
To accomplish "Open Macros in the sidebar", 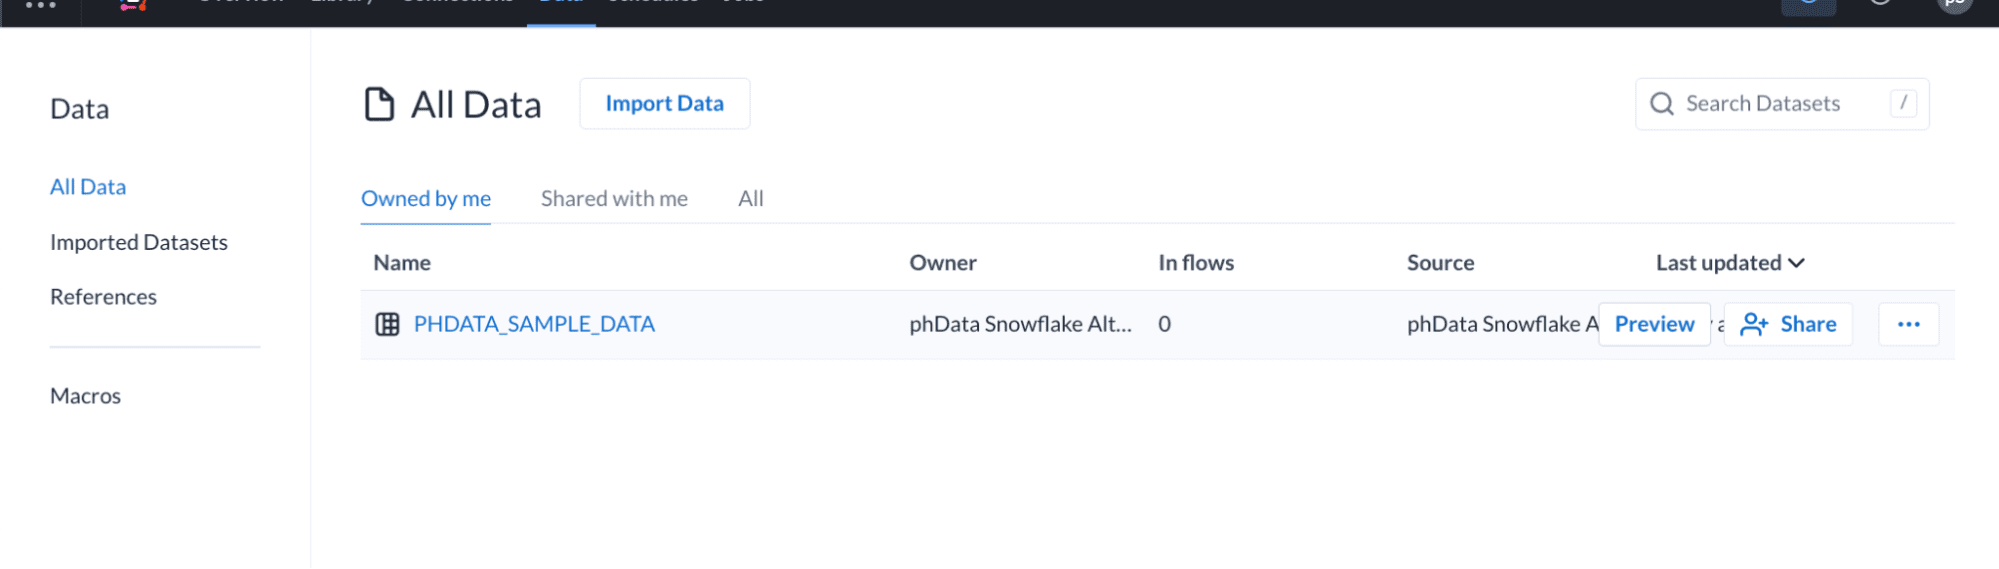I will coord(85,396).
